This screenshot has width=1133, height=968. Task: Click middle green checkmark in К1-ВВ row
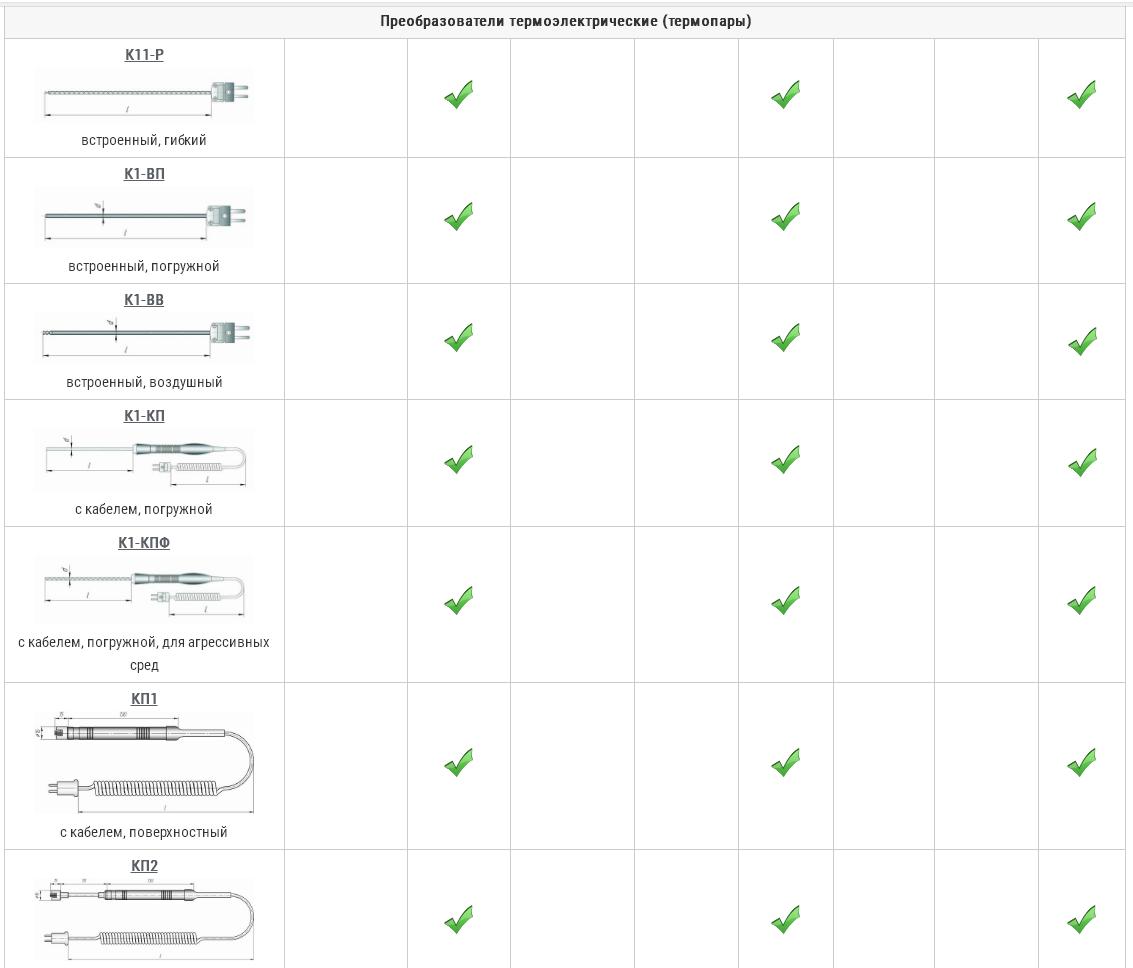[785, 339]
